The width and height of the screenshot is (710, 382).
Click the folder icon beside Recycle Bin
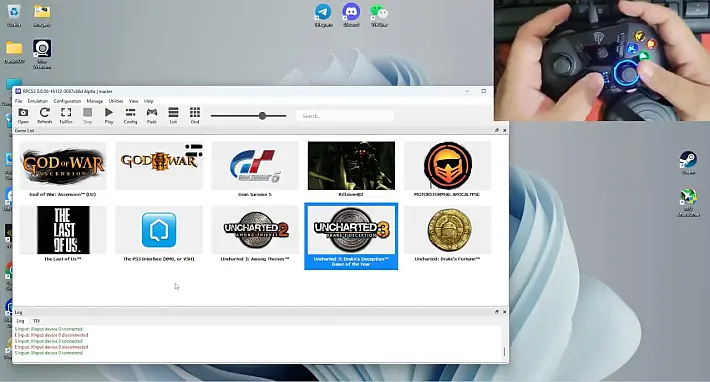pos(42,15)
